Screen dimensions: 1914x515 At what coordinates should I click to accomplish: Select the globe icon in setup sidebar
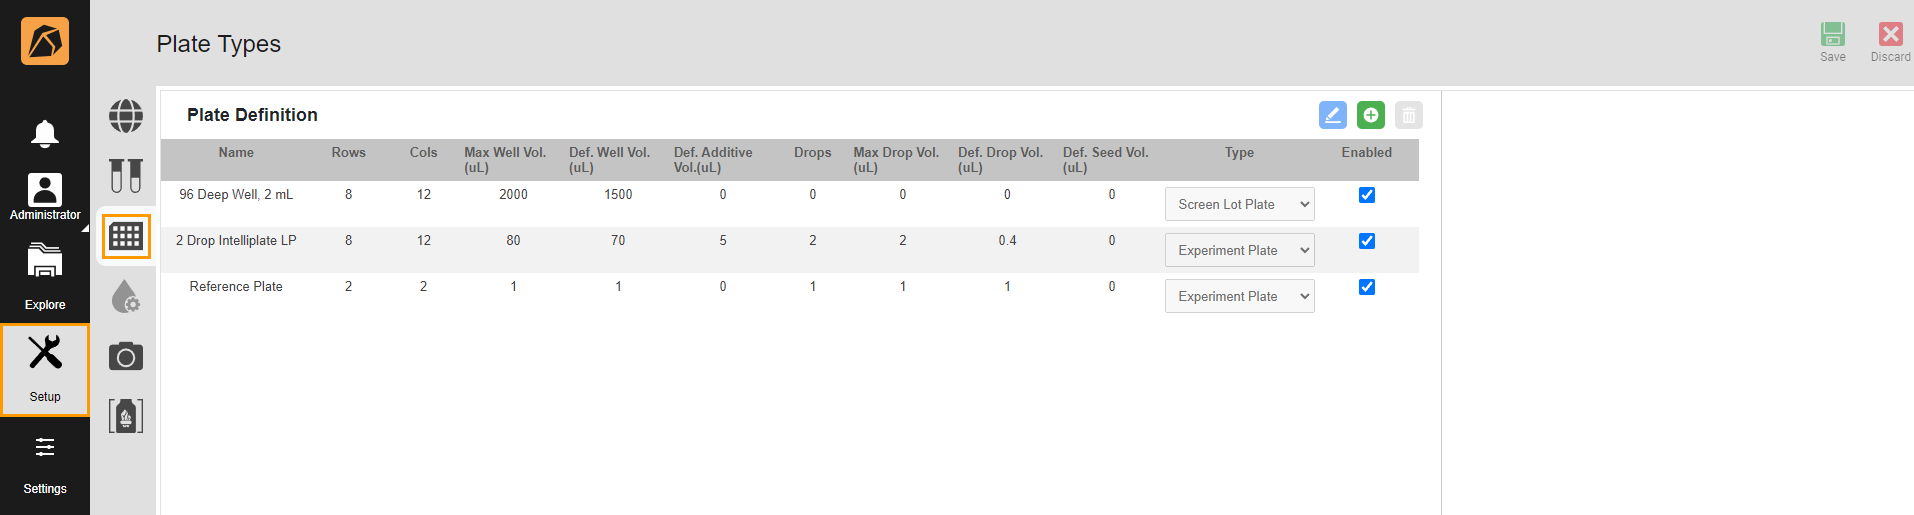(126, 116)
